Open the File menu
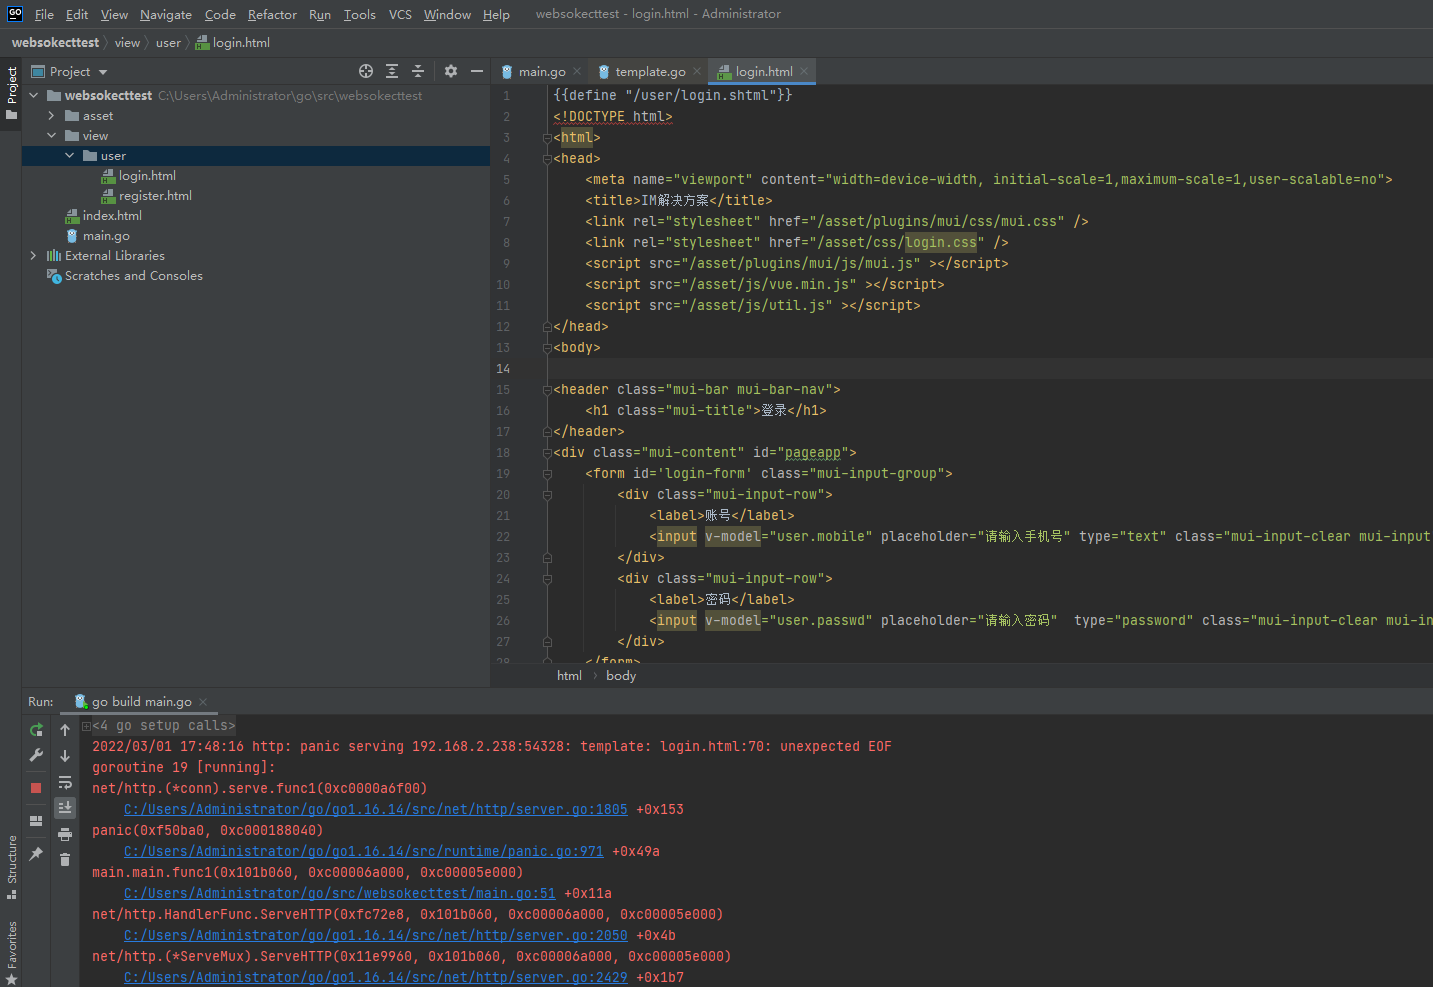Viewport: 1433px width, 987px height. 44,14
